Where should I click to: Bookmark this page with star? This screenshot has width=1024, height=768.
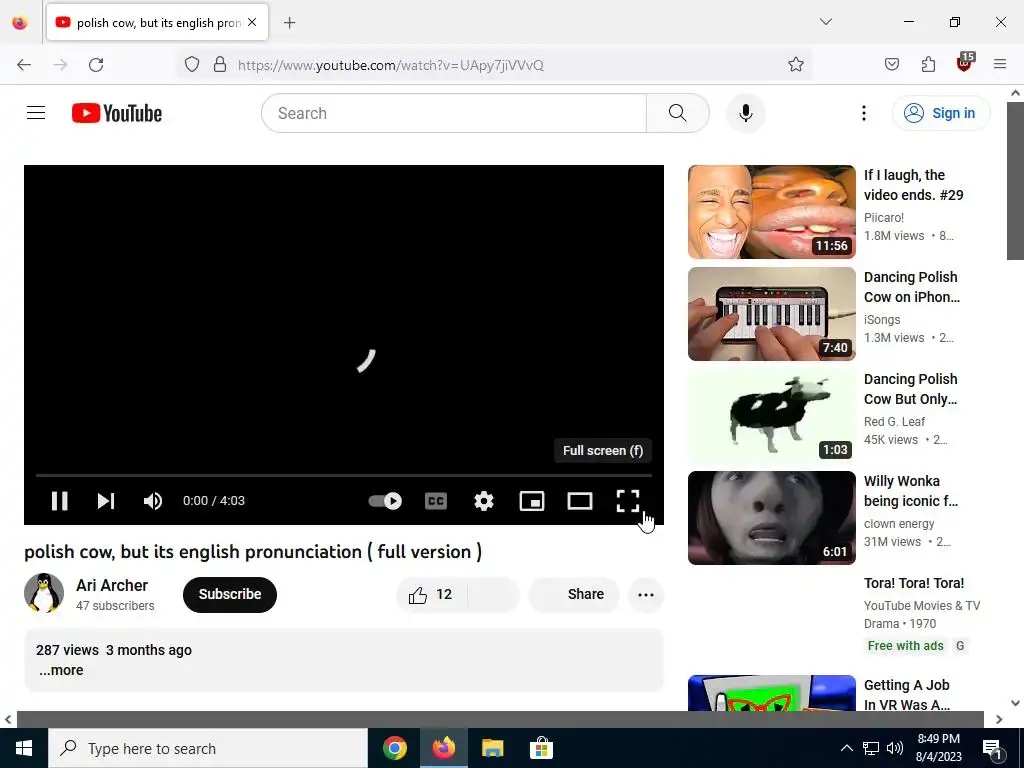tap(795, 65)
